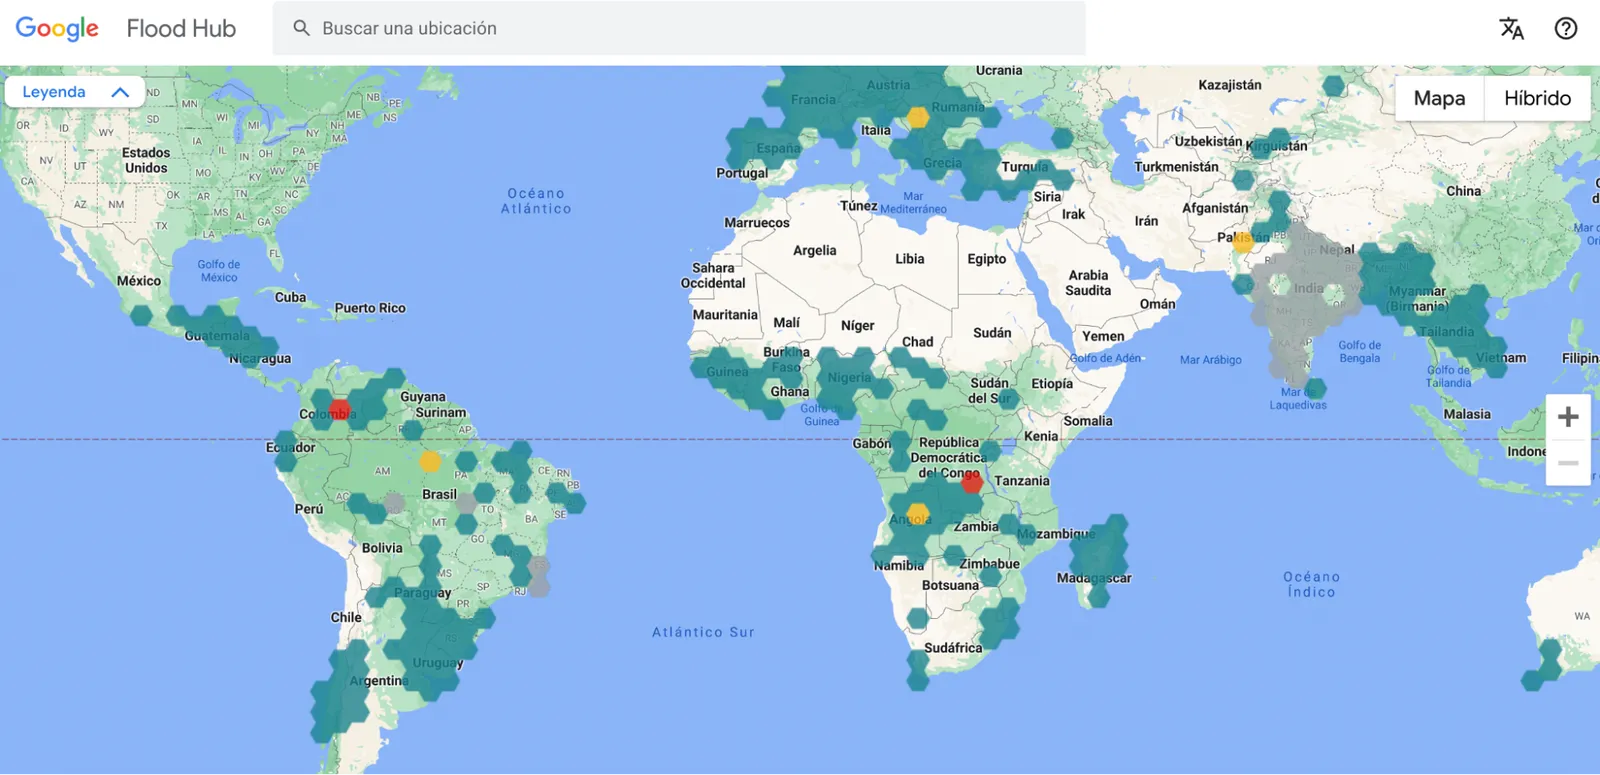
Task: Focus the Buscar una ubicación field
Action: pos(680,28)
